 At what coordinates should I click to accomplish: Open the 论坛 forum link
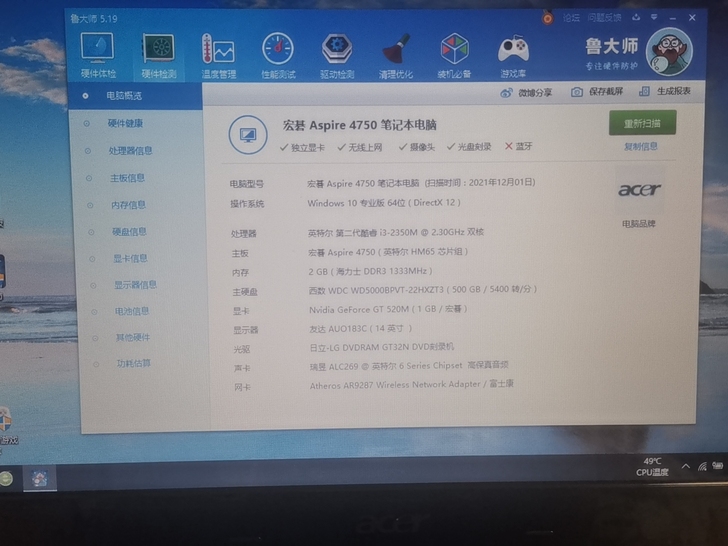pos(571,18)
